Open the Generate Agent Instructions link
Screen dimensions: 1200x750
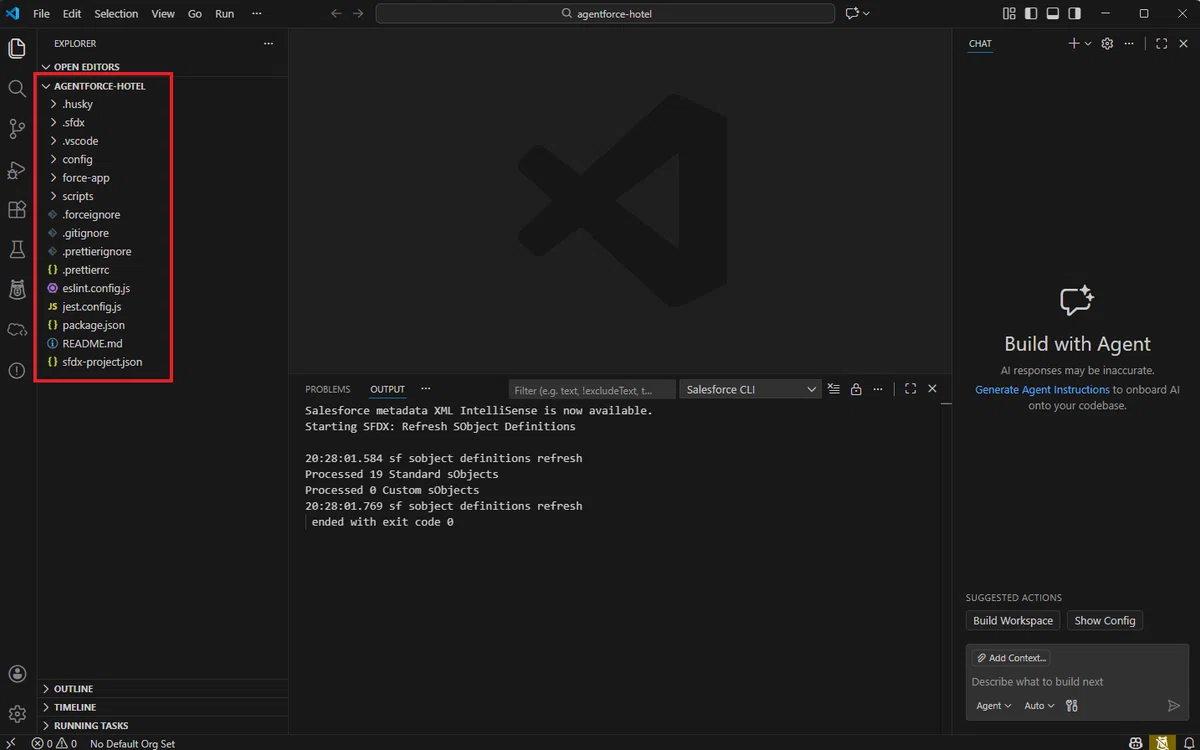click(x=1042, y=390)
